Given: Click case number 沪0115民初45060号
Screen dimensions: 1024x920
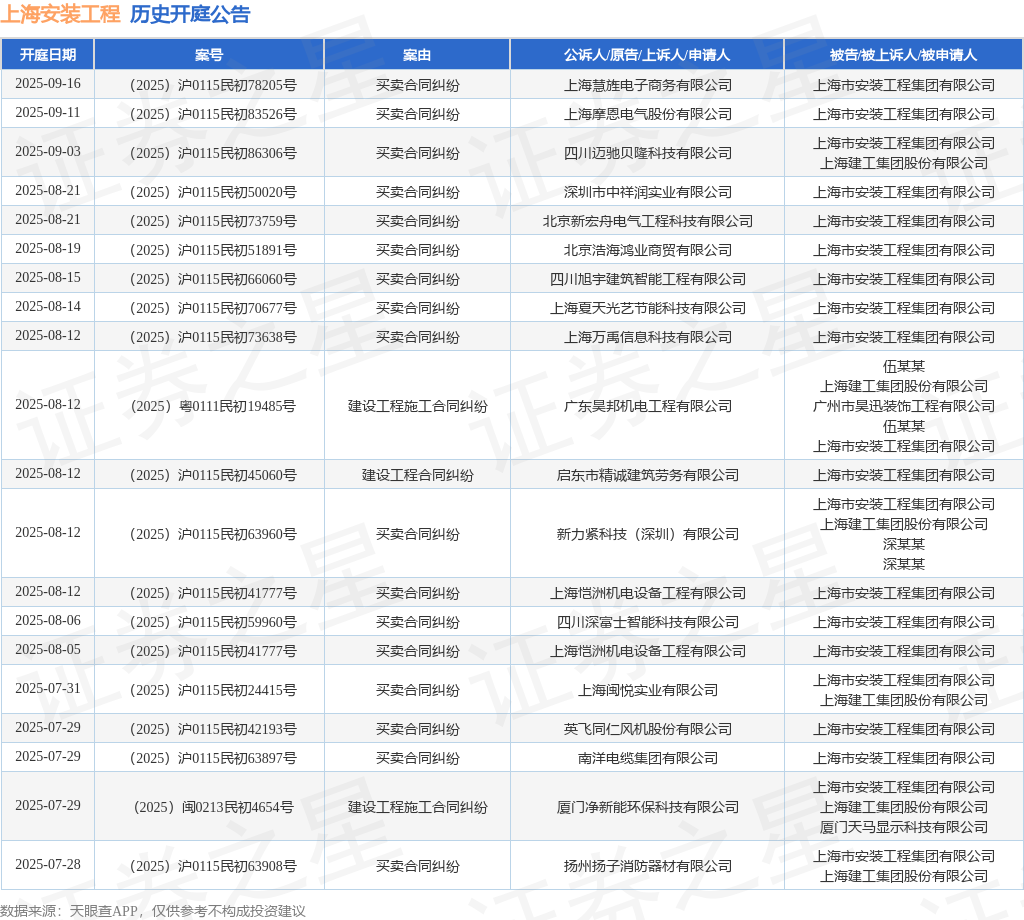Looking at the screenshot, I should click(213, 475).
